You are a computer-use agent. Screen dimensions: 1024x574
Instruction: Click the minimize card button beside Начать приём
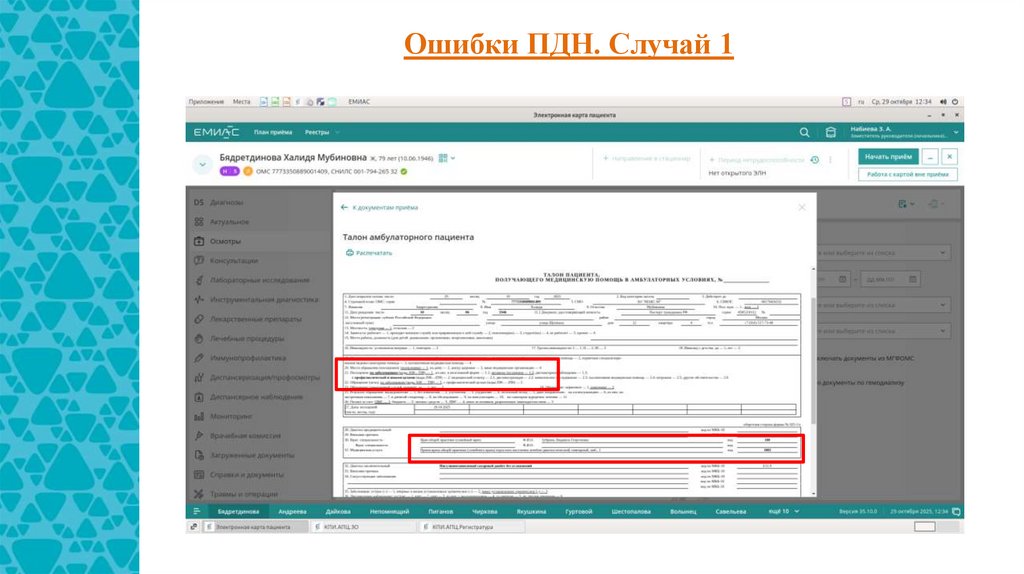pyautogui.click(x=930, y=157)
